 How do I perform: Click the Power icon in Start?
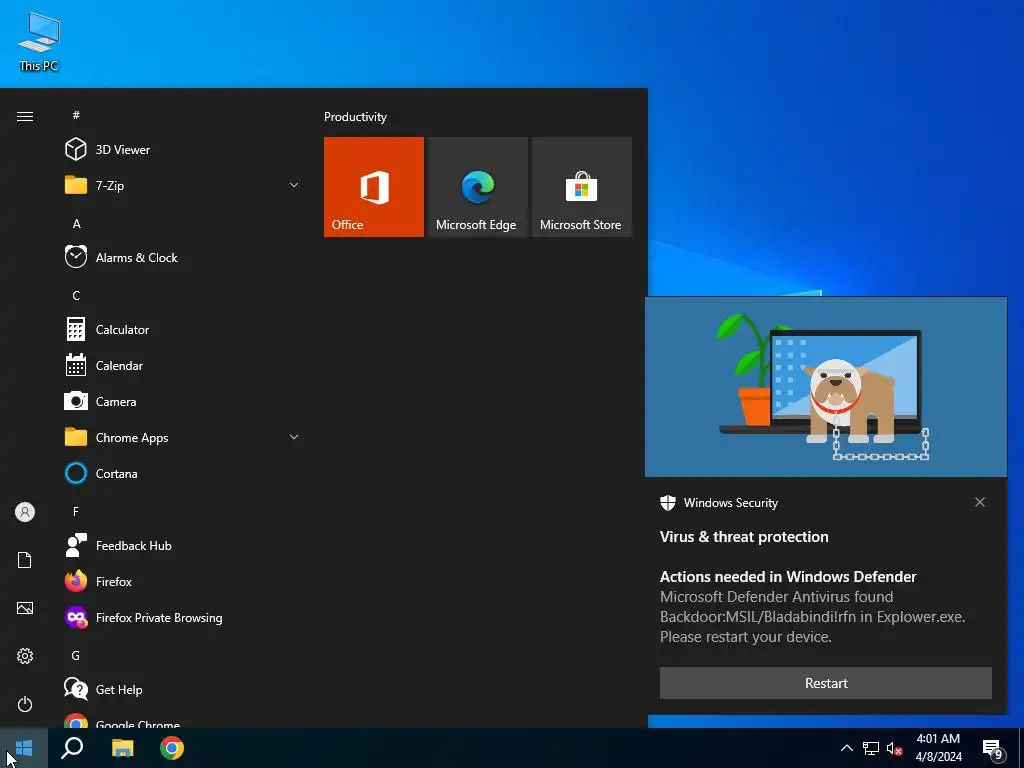click(x=25, y=704)
